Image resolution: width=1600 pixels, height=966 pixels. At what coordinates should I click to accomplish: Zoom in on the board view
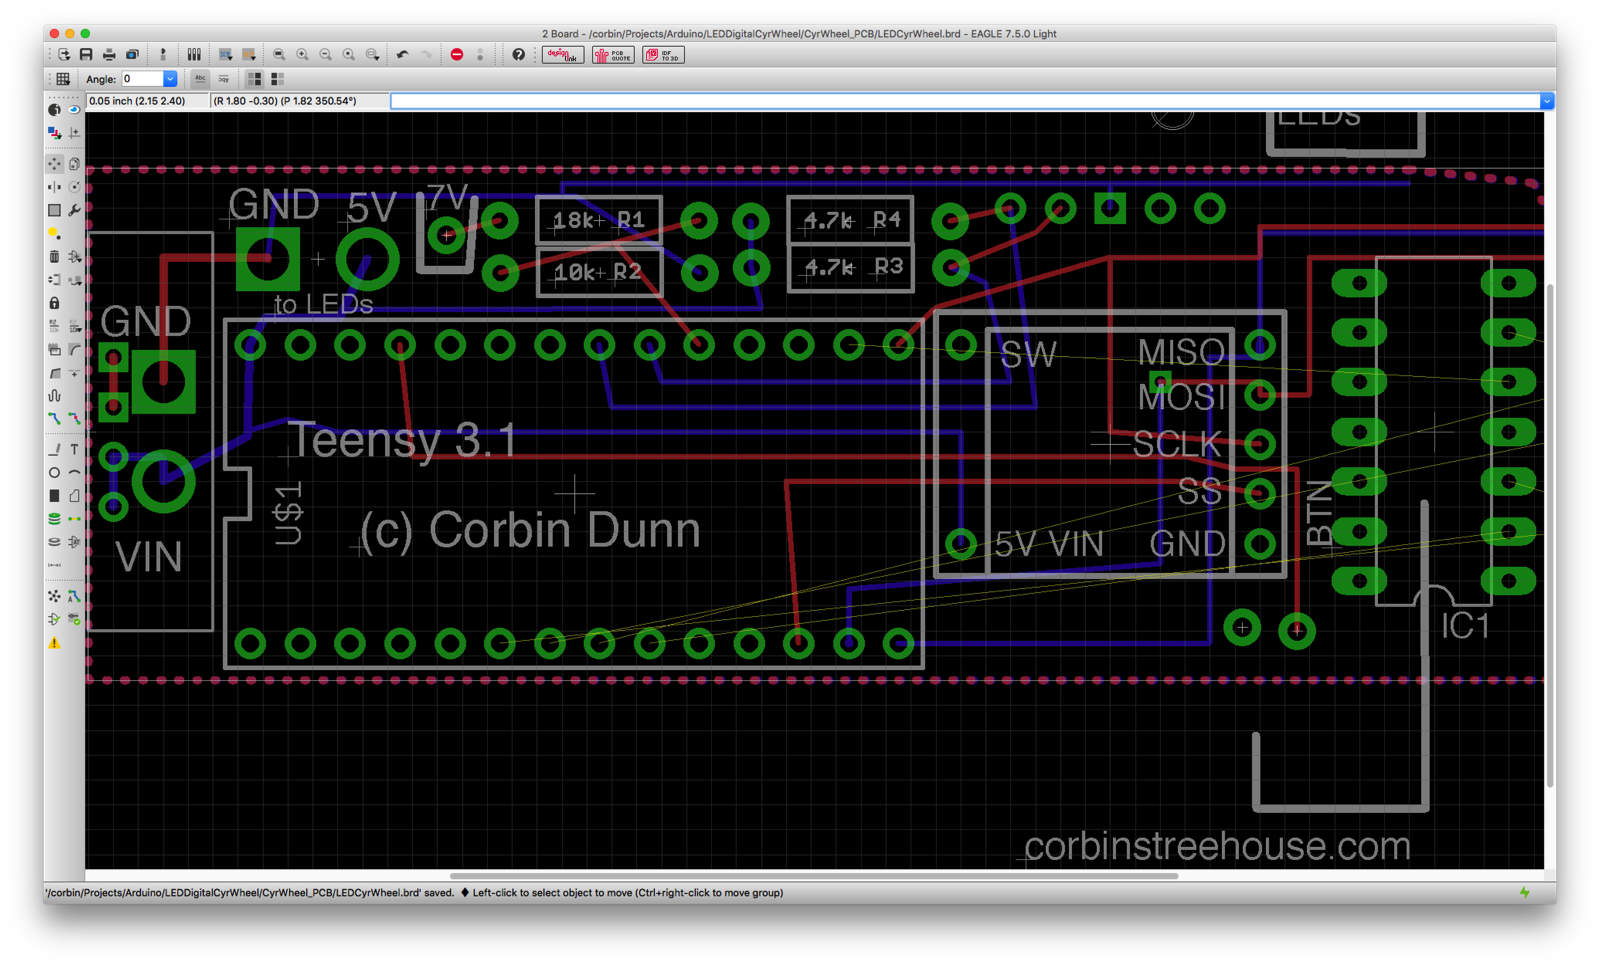point(302,55)
